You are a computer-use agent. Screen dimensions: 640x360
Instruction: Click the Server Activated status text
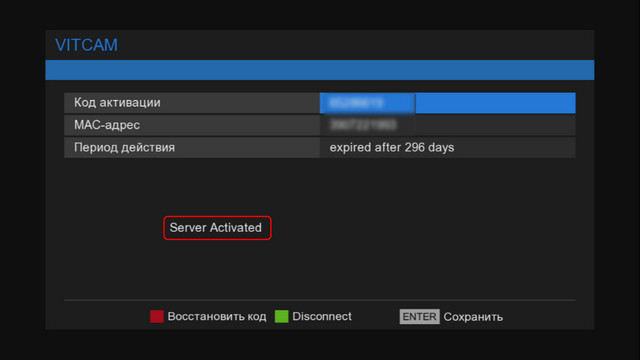[x=216, y=228]
